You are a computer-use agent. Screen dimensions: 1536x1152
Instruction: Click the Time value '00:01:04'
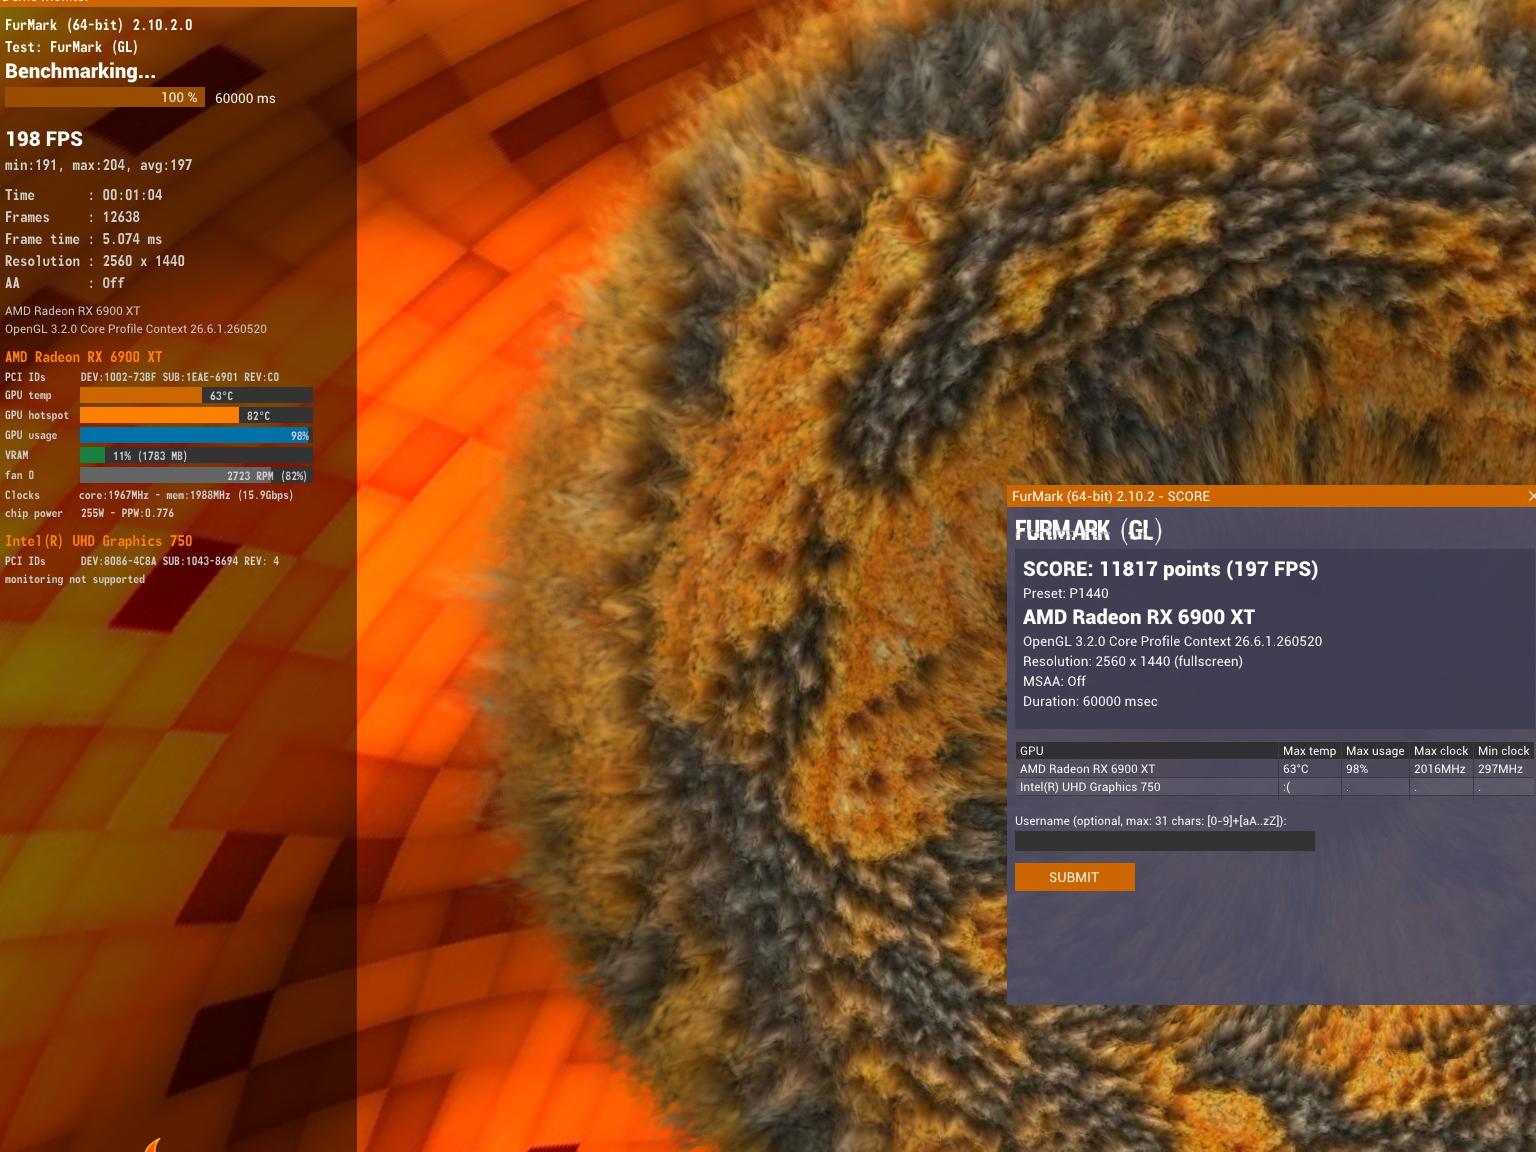click(132, 195)
